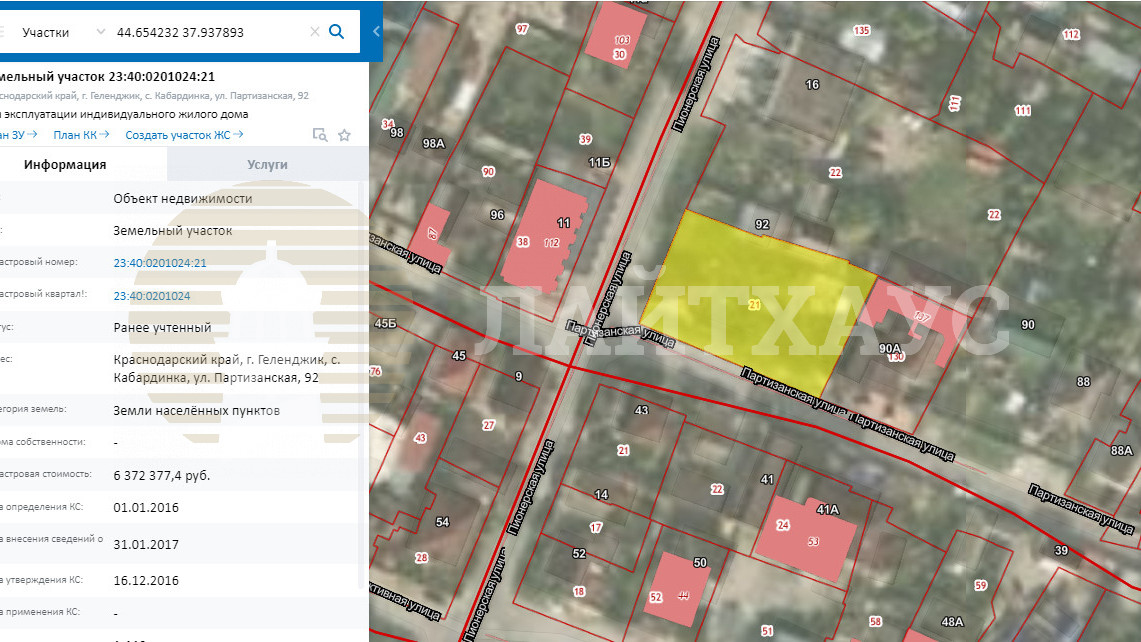Follow the Создать участок ЖС link
The width and height of the screenshot is (1141, 642).
pyautogui.click(x=184, y=135)
